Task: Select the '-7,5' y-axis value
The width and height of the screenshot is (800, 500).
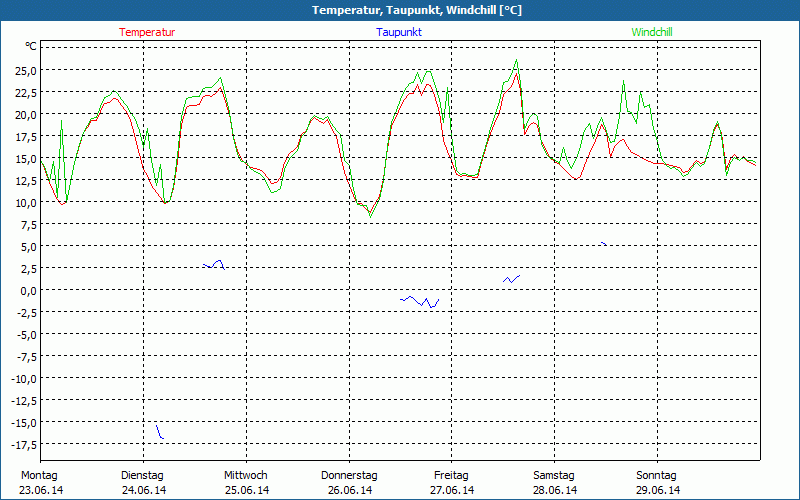Action: pyautogui.click(x=27, y=357)
